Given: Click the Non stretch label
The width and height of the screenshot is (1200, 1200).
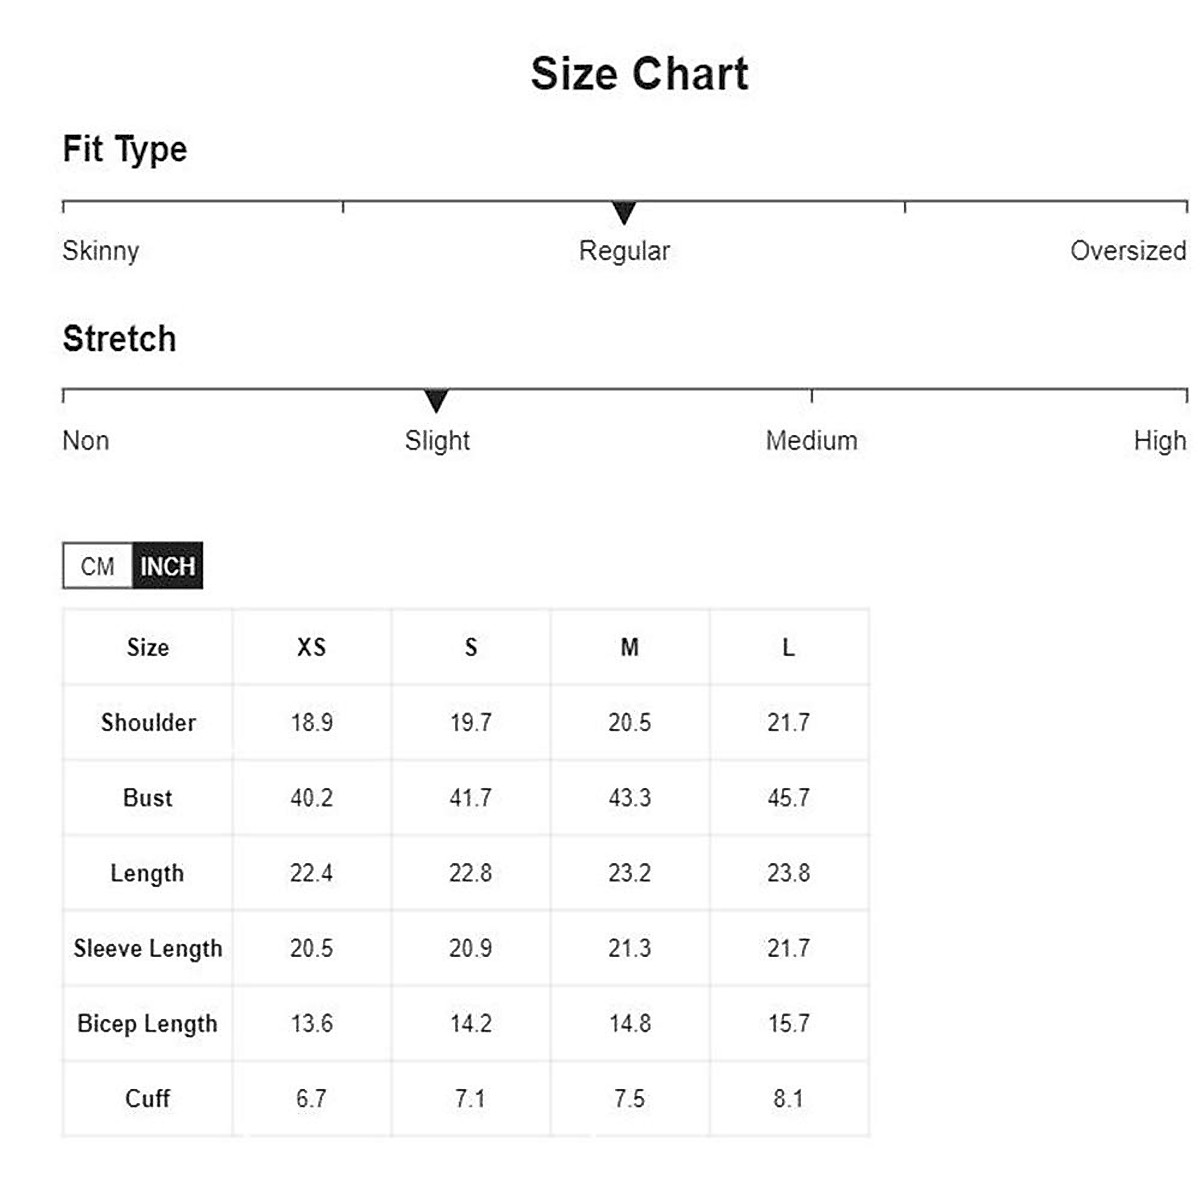Looking at the screenshot, I should pos(86,440).
